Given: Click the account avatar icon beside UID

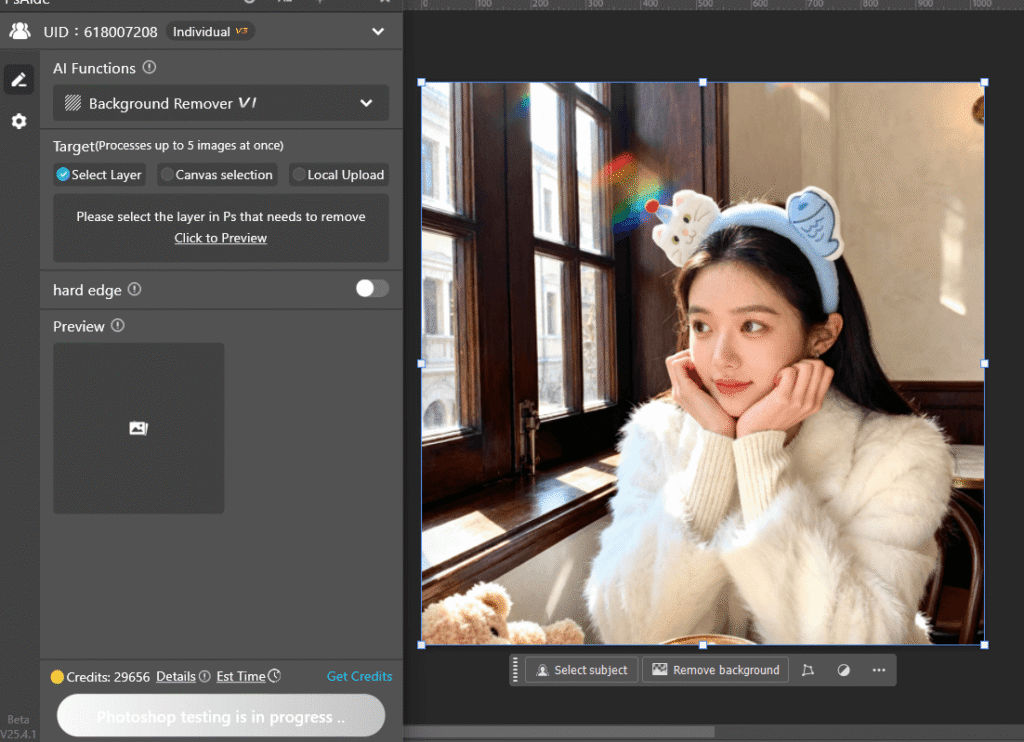Looking at the screenshot, I should 21,31.
